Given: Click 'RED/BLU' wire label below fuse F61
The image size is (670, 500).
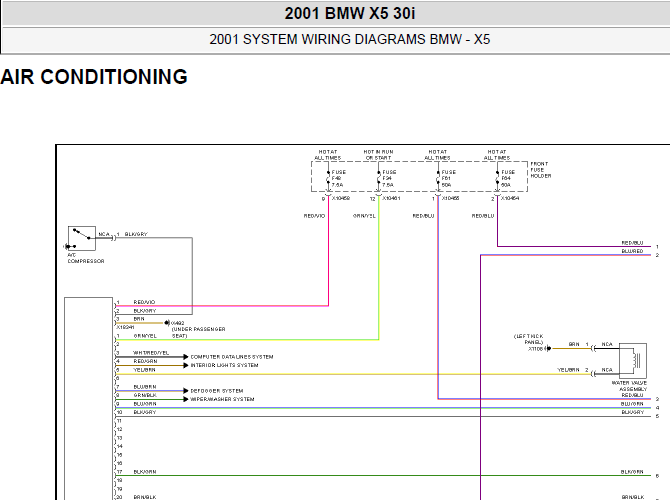Looking at the screenshot, I should tap(423, 216).
